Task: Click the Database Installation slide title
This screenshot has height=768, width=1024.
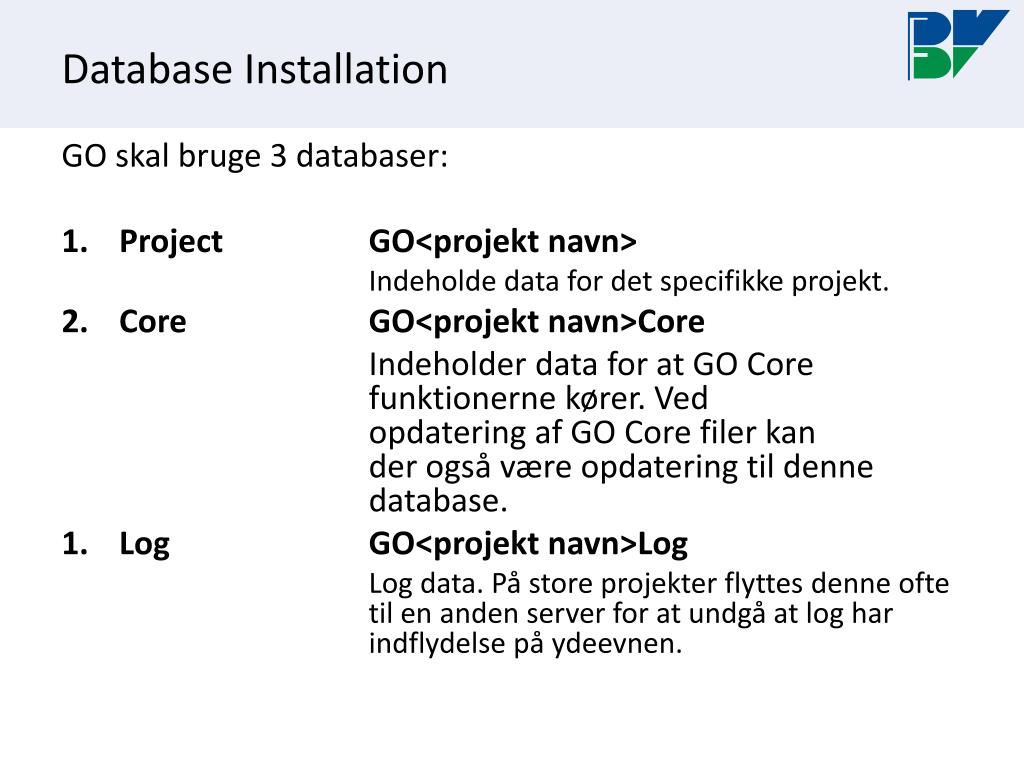Action: click(x=255, y=69)
